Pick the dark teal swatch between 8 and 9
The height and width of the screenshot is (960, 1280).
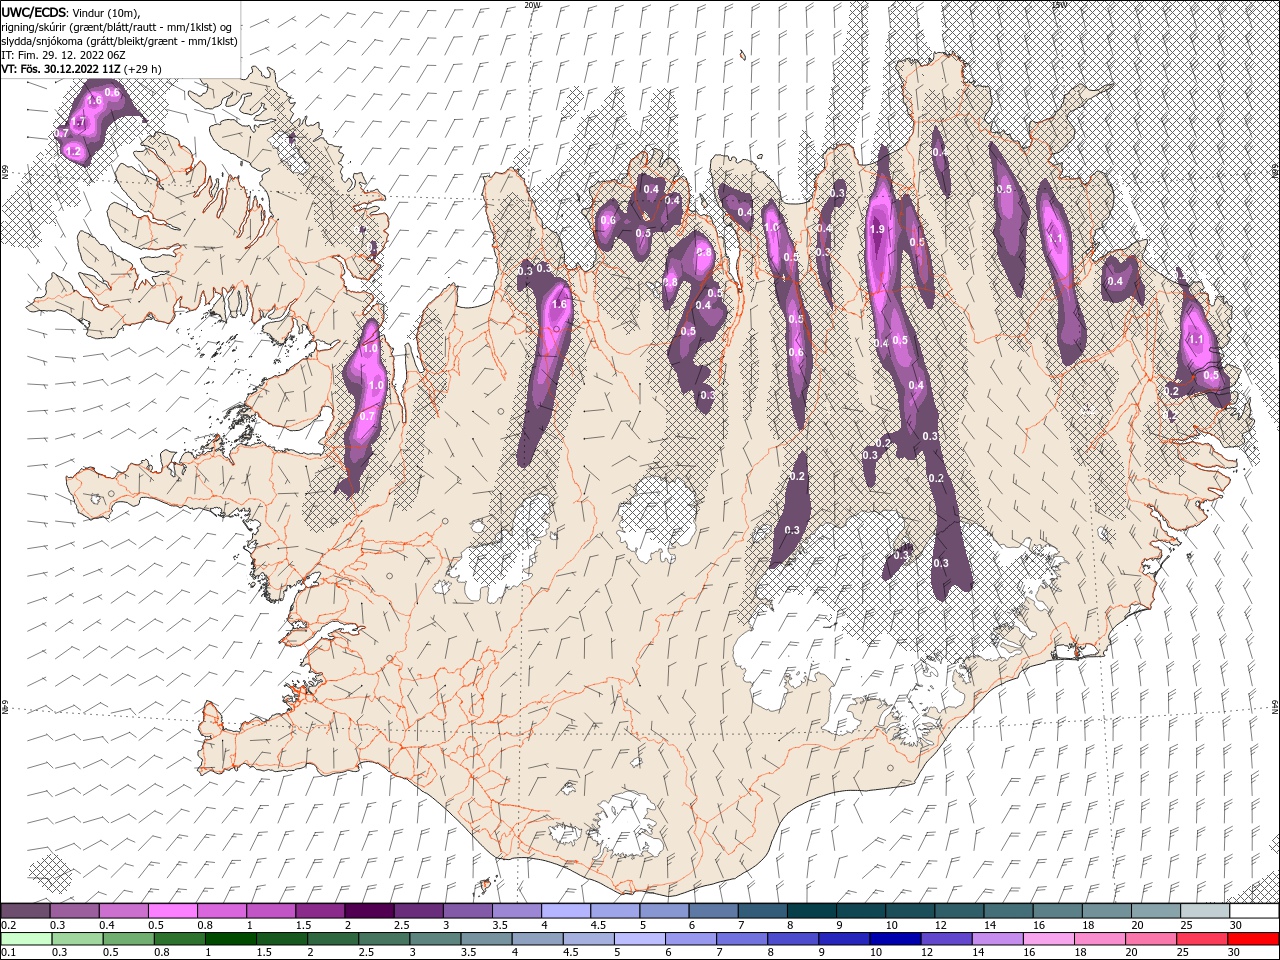(811, 911)
